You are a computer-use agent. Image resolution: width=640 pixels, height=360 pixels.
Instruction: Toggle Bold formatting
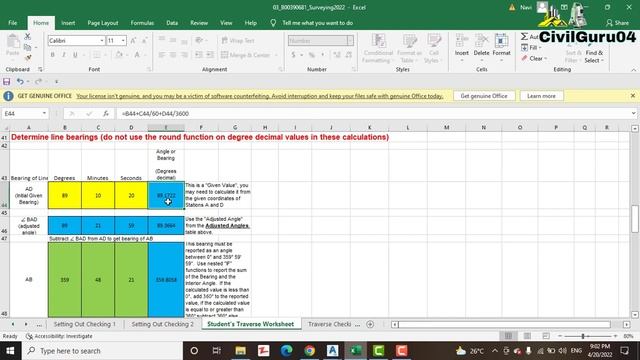(52, 55)
